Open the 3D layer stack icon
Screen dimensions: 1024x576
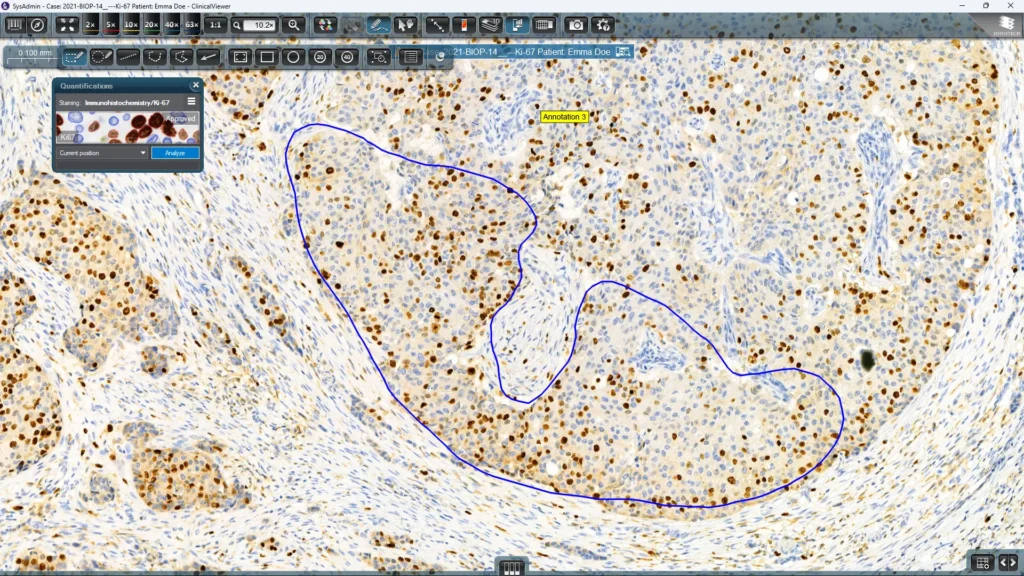[490, 25]
